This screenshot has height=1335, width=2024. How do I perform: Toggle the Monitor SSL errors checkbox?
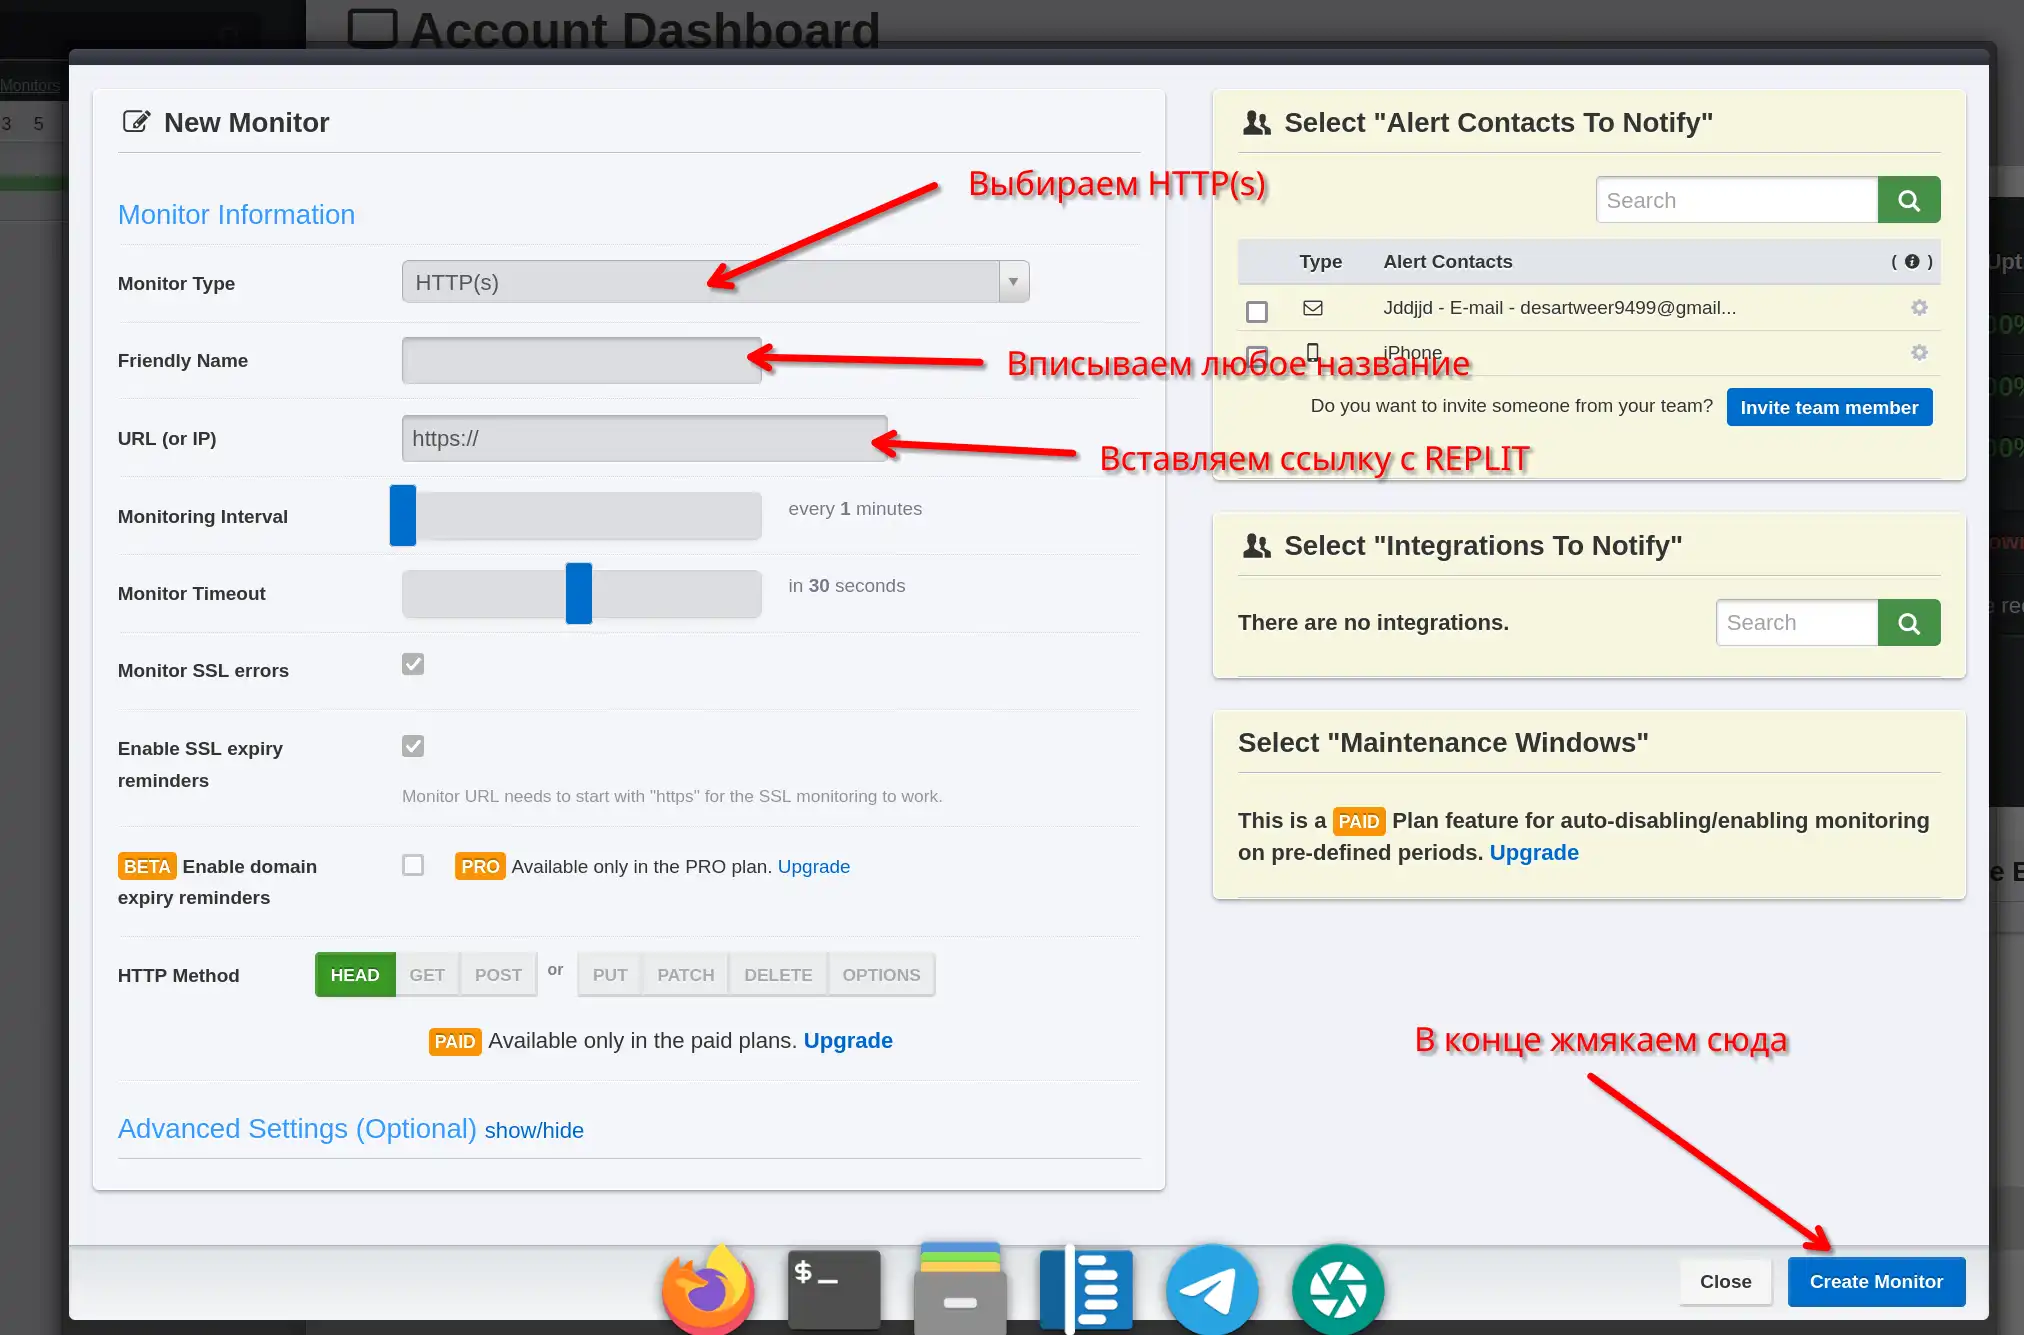pyautogui.click(x=413, y=663)
